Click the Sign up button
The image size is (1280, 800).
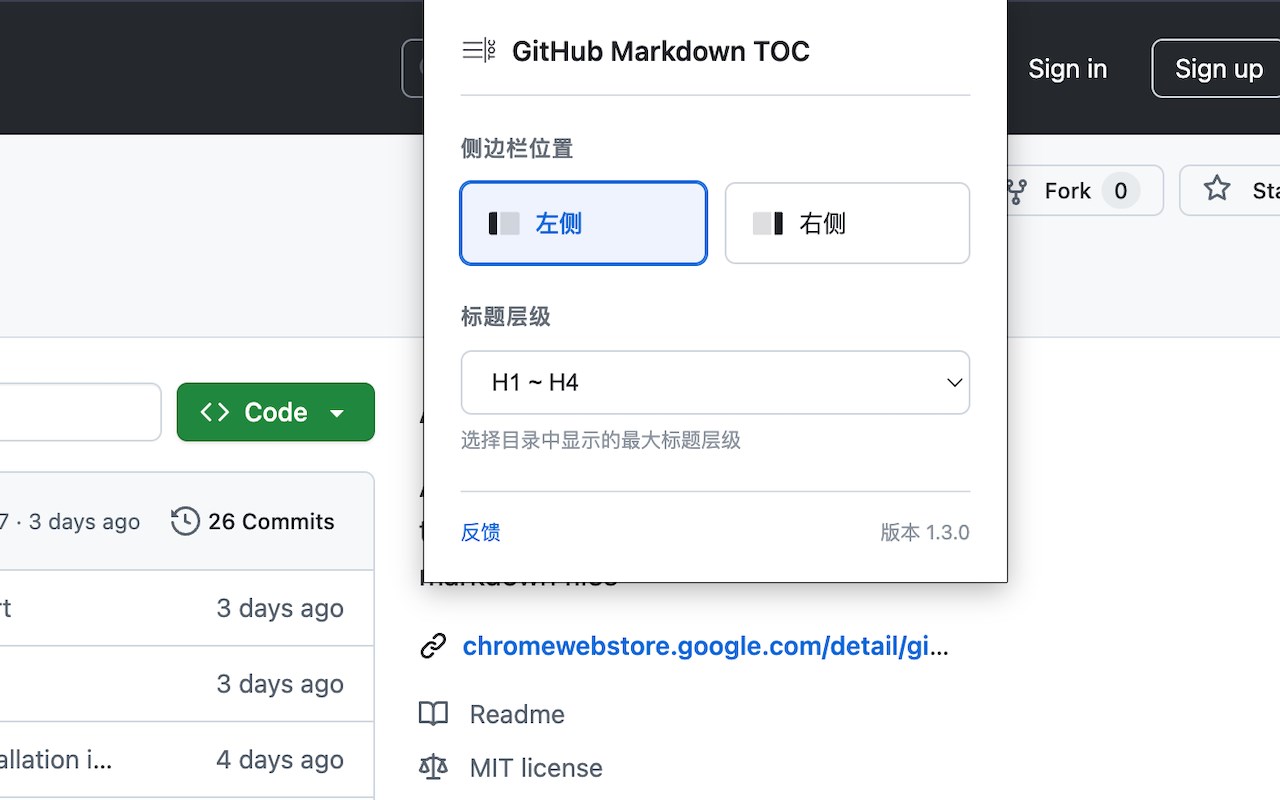1218,68
